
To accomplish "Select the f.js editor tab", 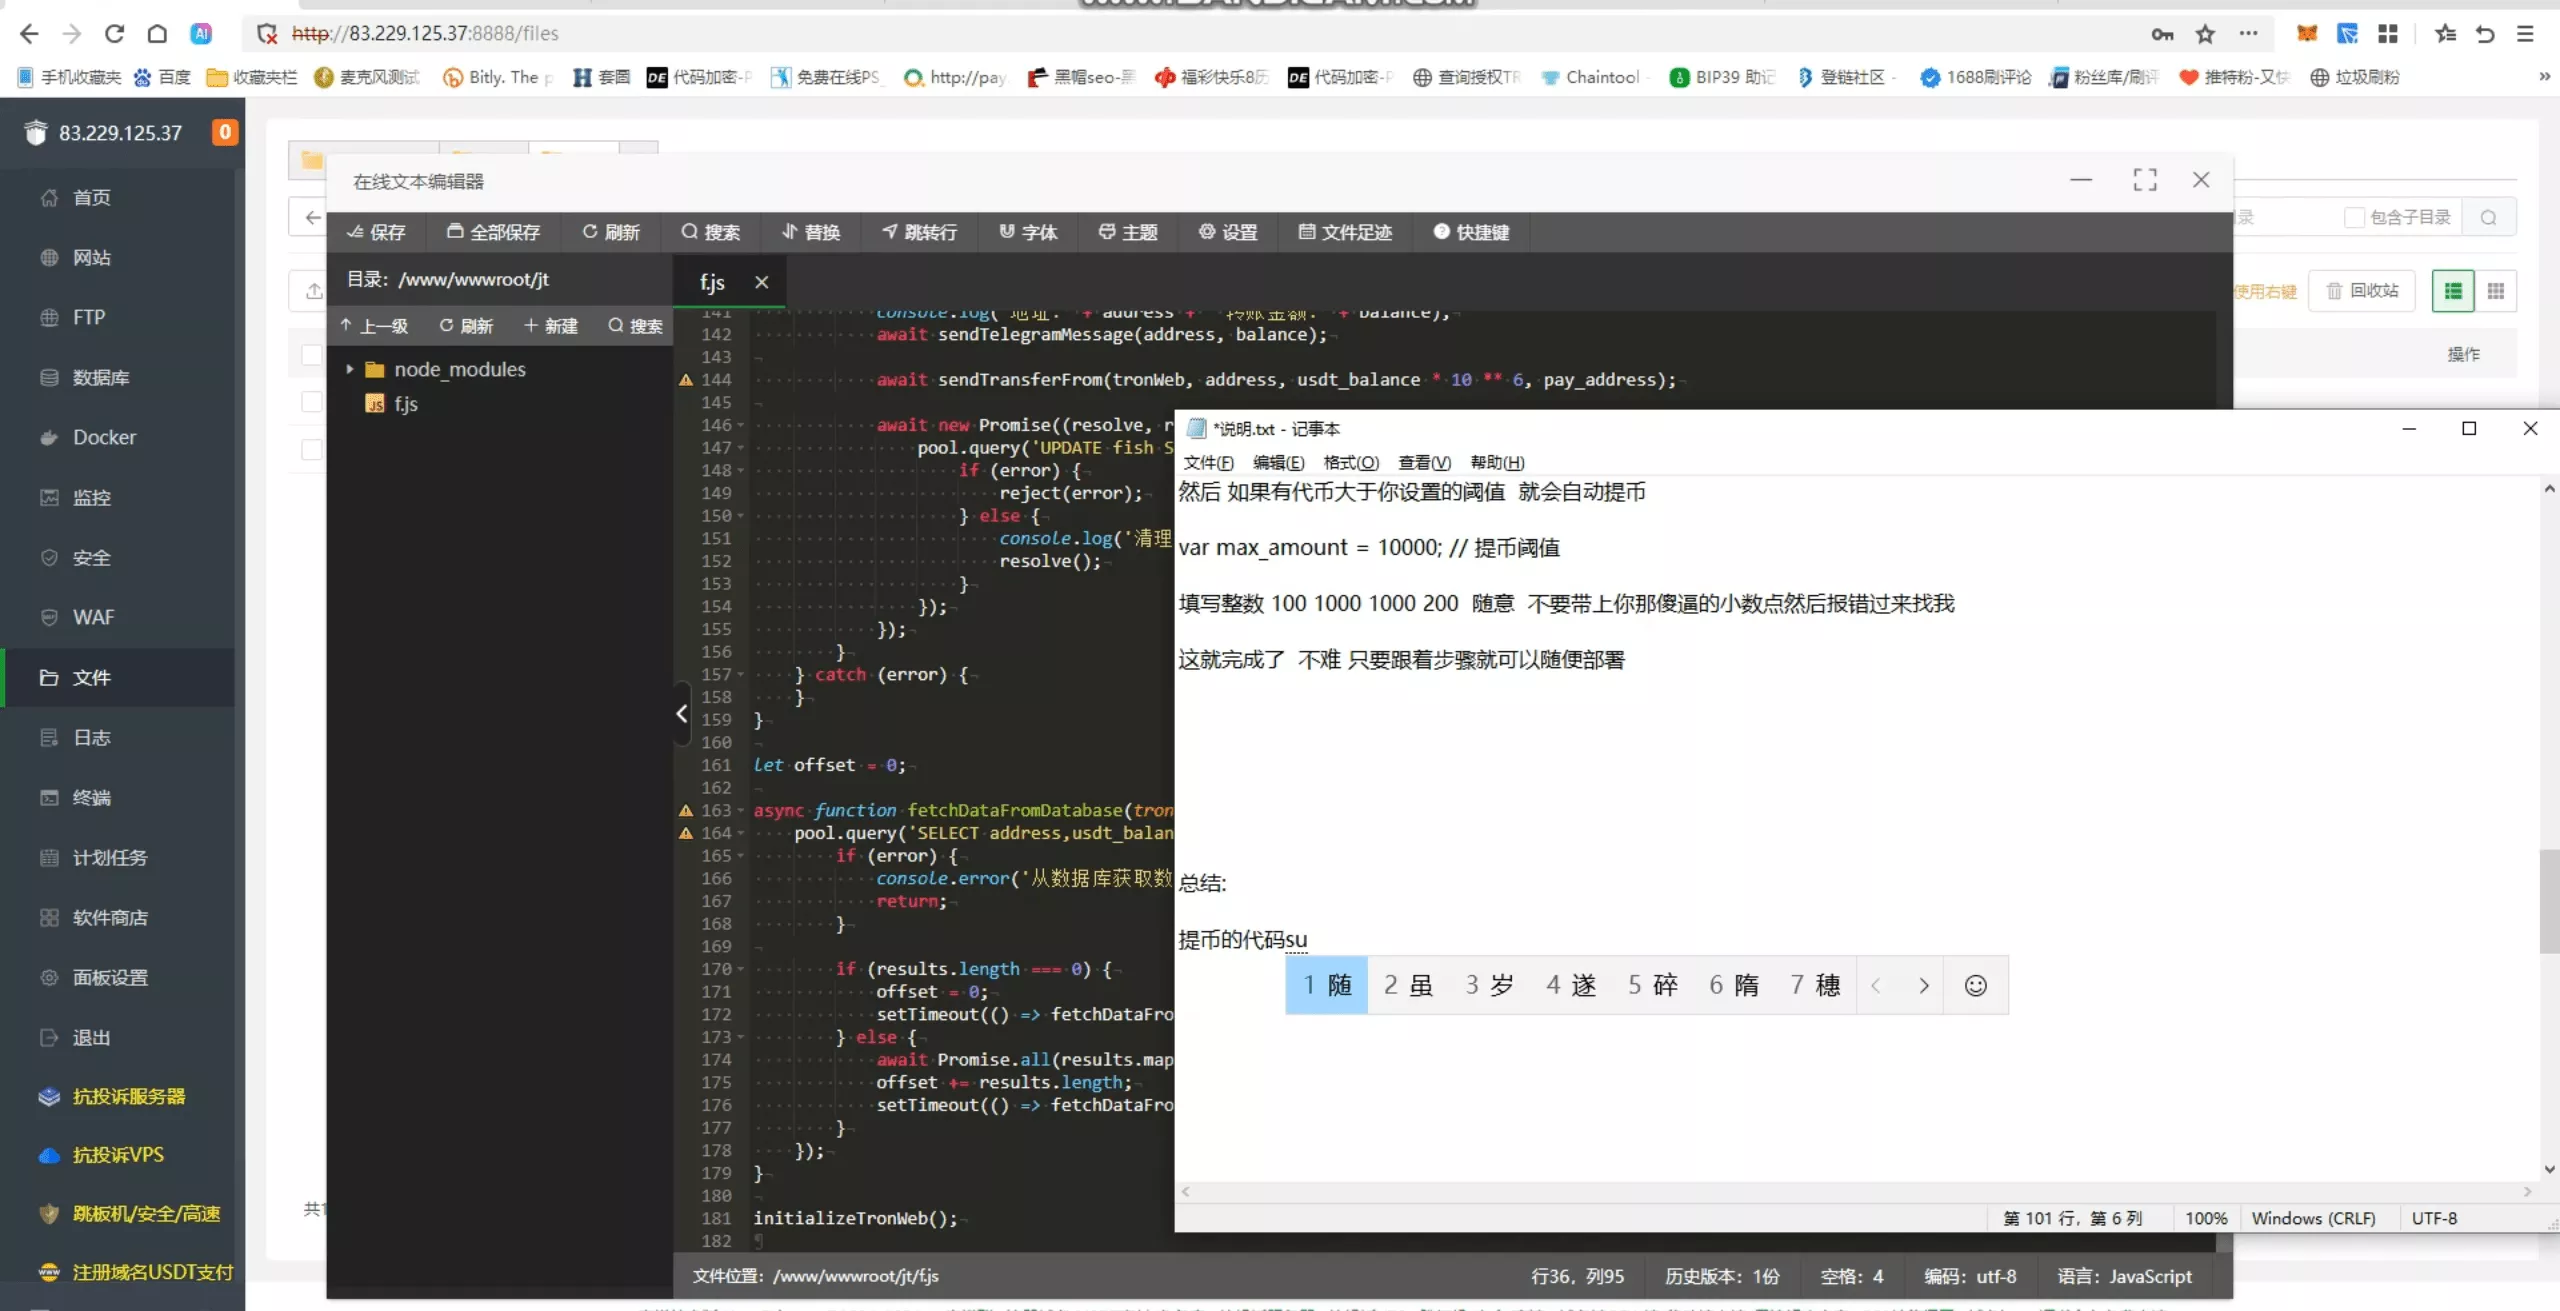I will (x=711, y=282).
